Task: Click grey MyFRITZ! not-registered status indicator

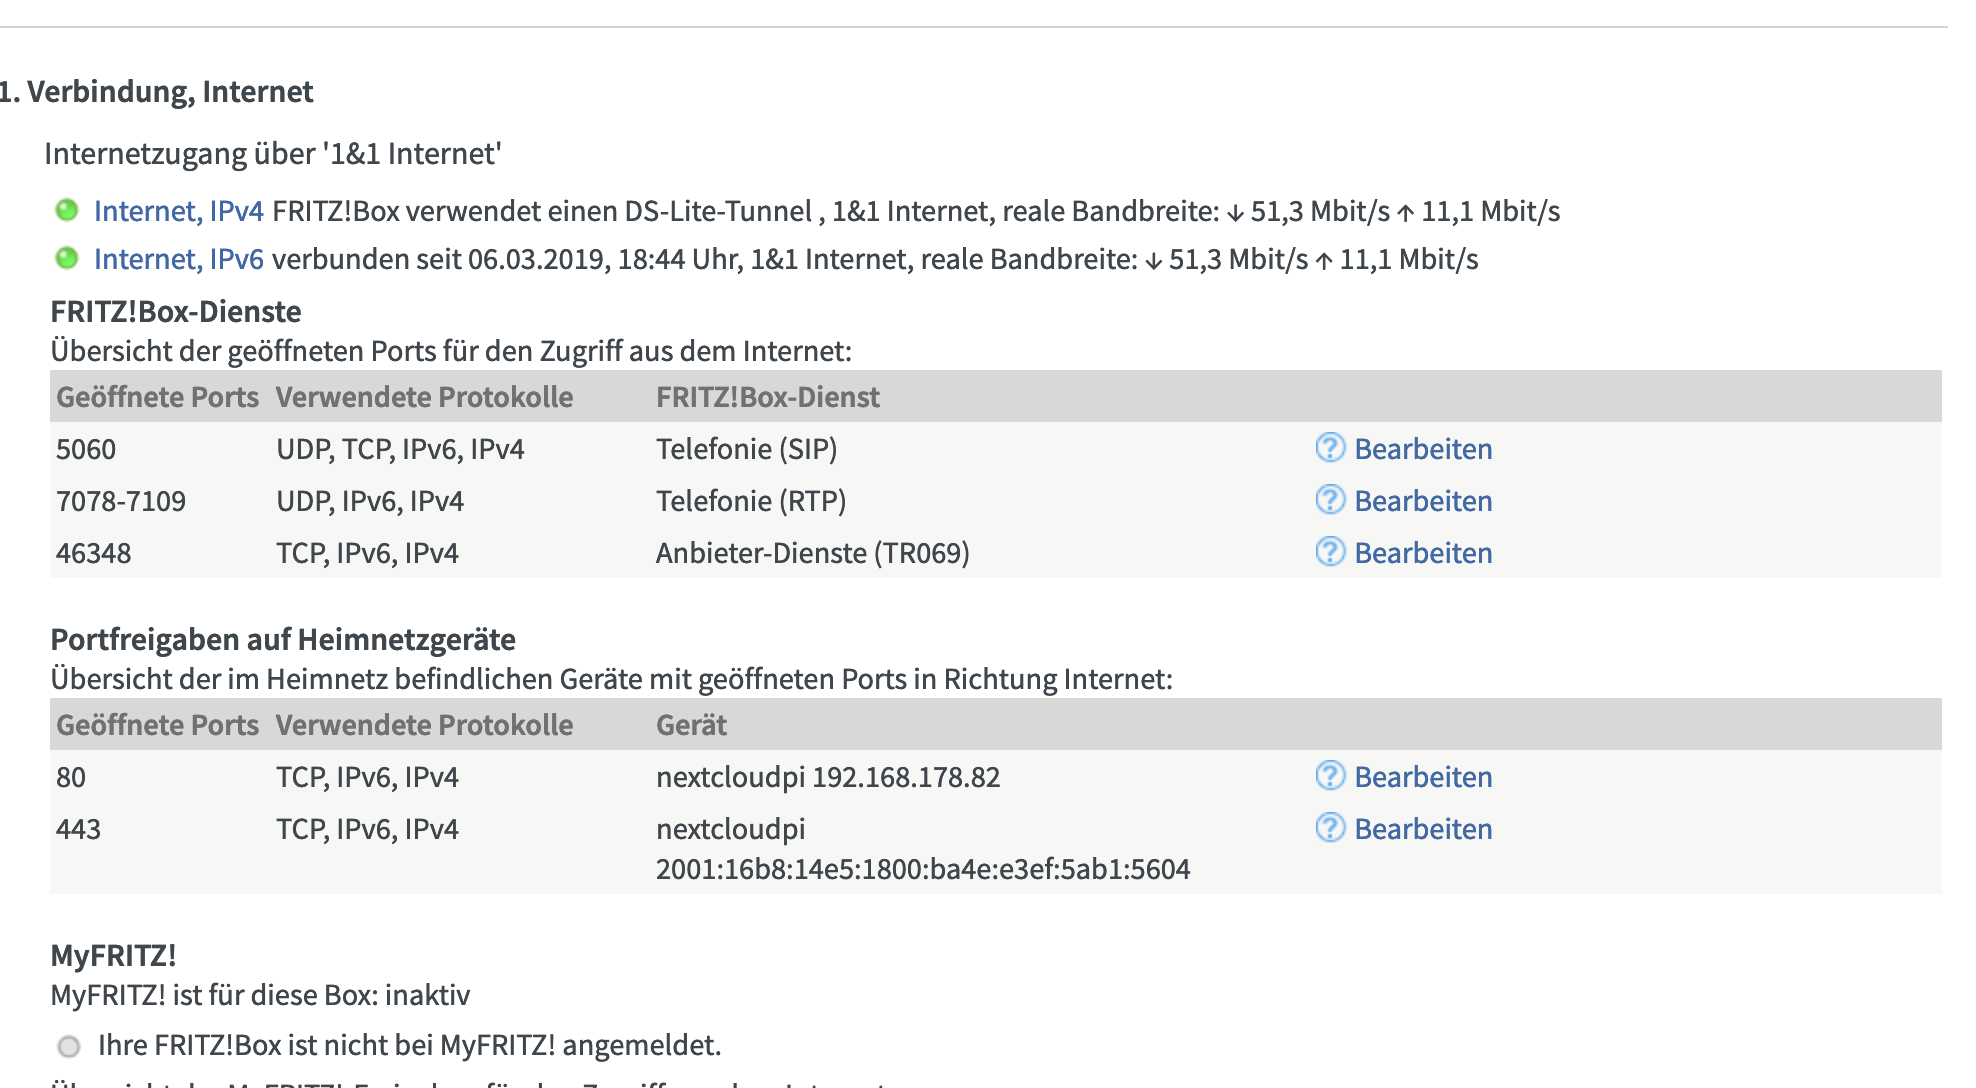Action: (x=69, y=1047)
